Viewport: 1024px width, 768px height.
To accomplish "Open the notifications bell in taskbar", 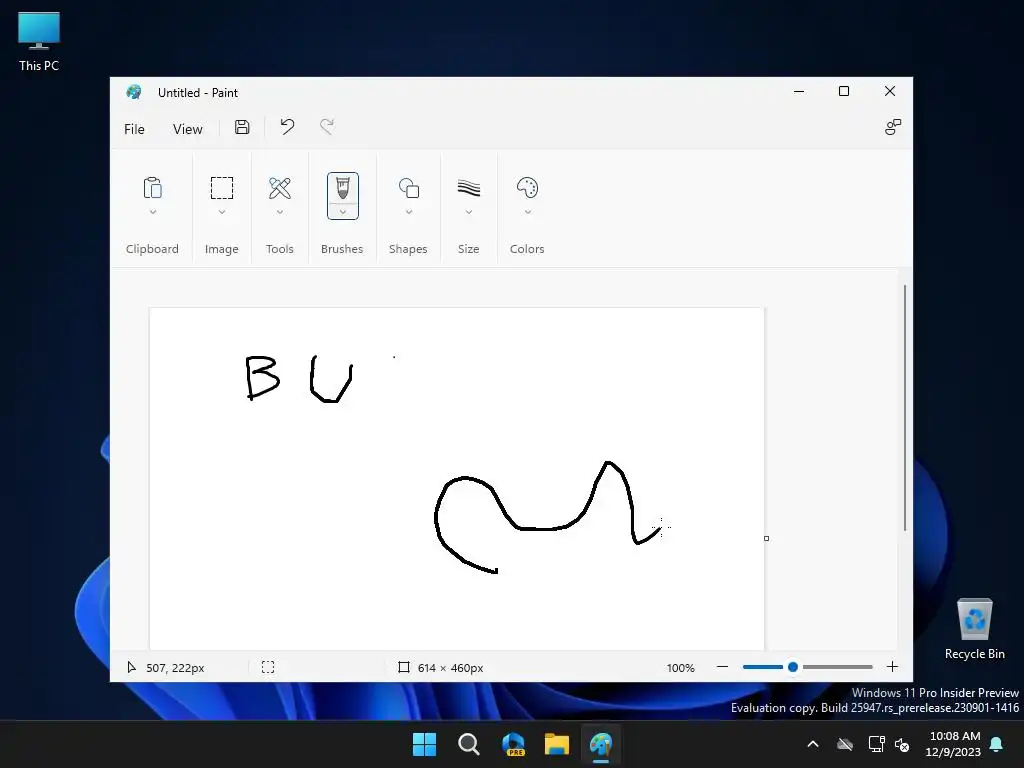I will coord(997,744).
